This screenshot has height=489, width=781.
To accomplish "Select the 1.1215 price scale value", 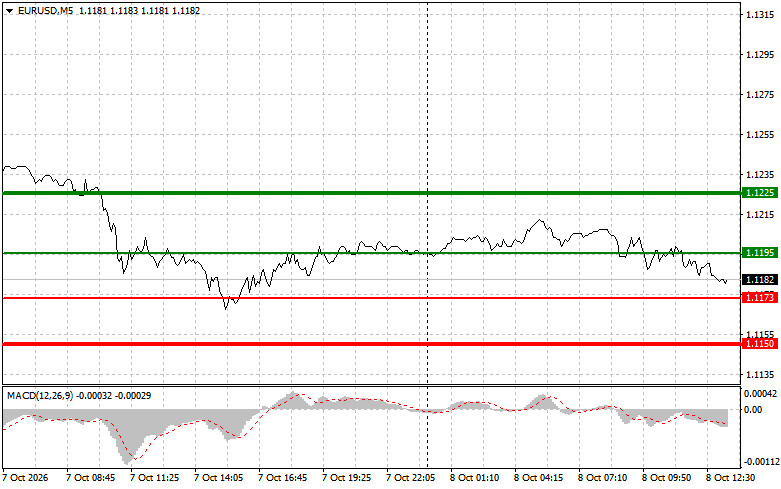I will click(760, 215).
